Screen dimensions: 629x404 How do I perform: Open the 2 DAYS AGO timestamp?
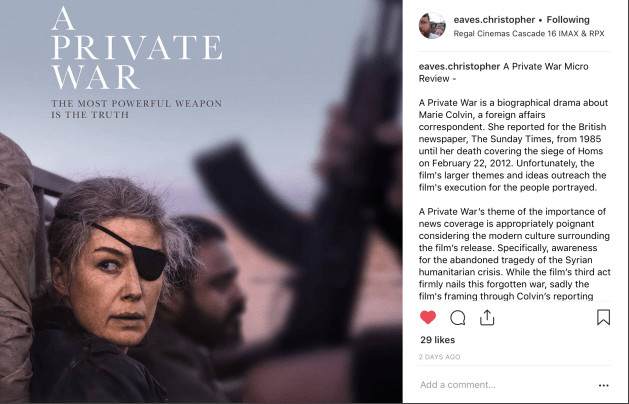(439, 357)
